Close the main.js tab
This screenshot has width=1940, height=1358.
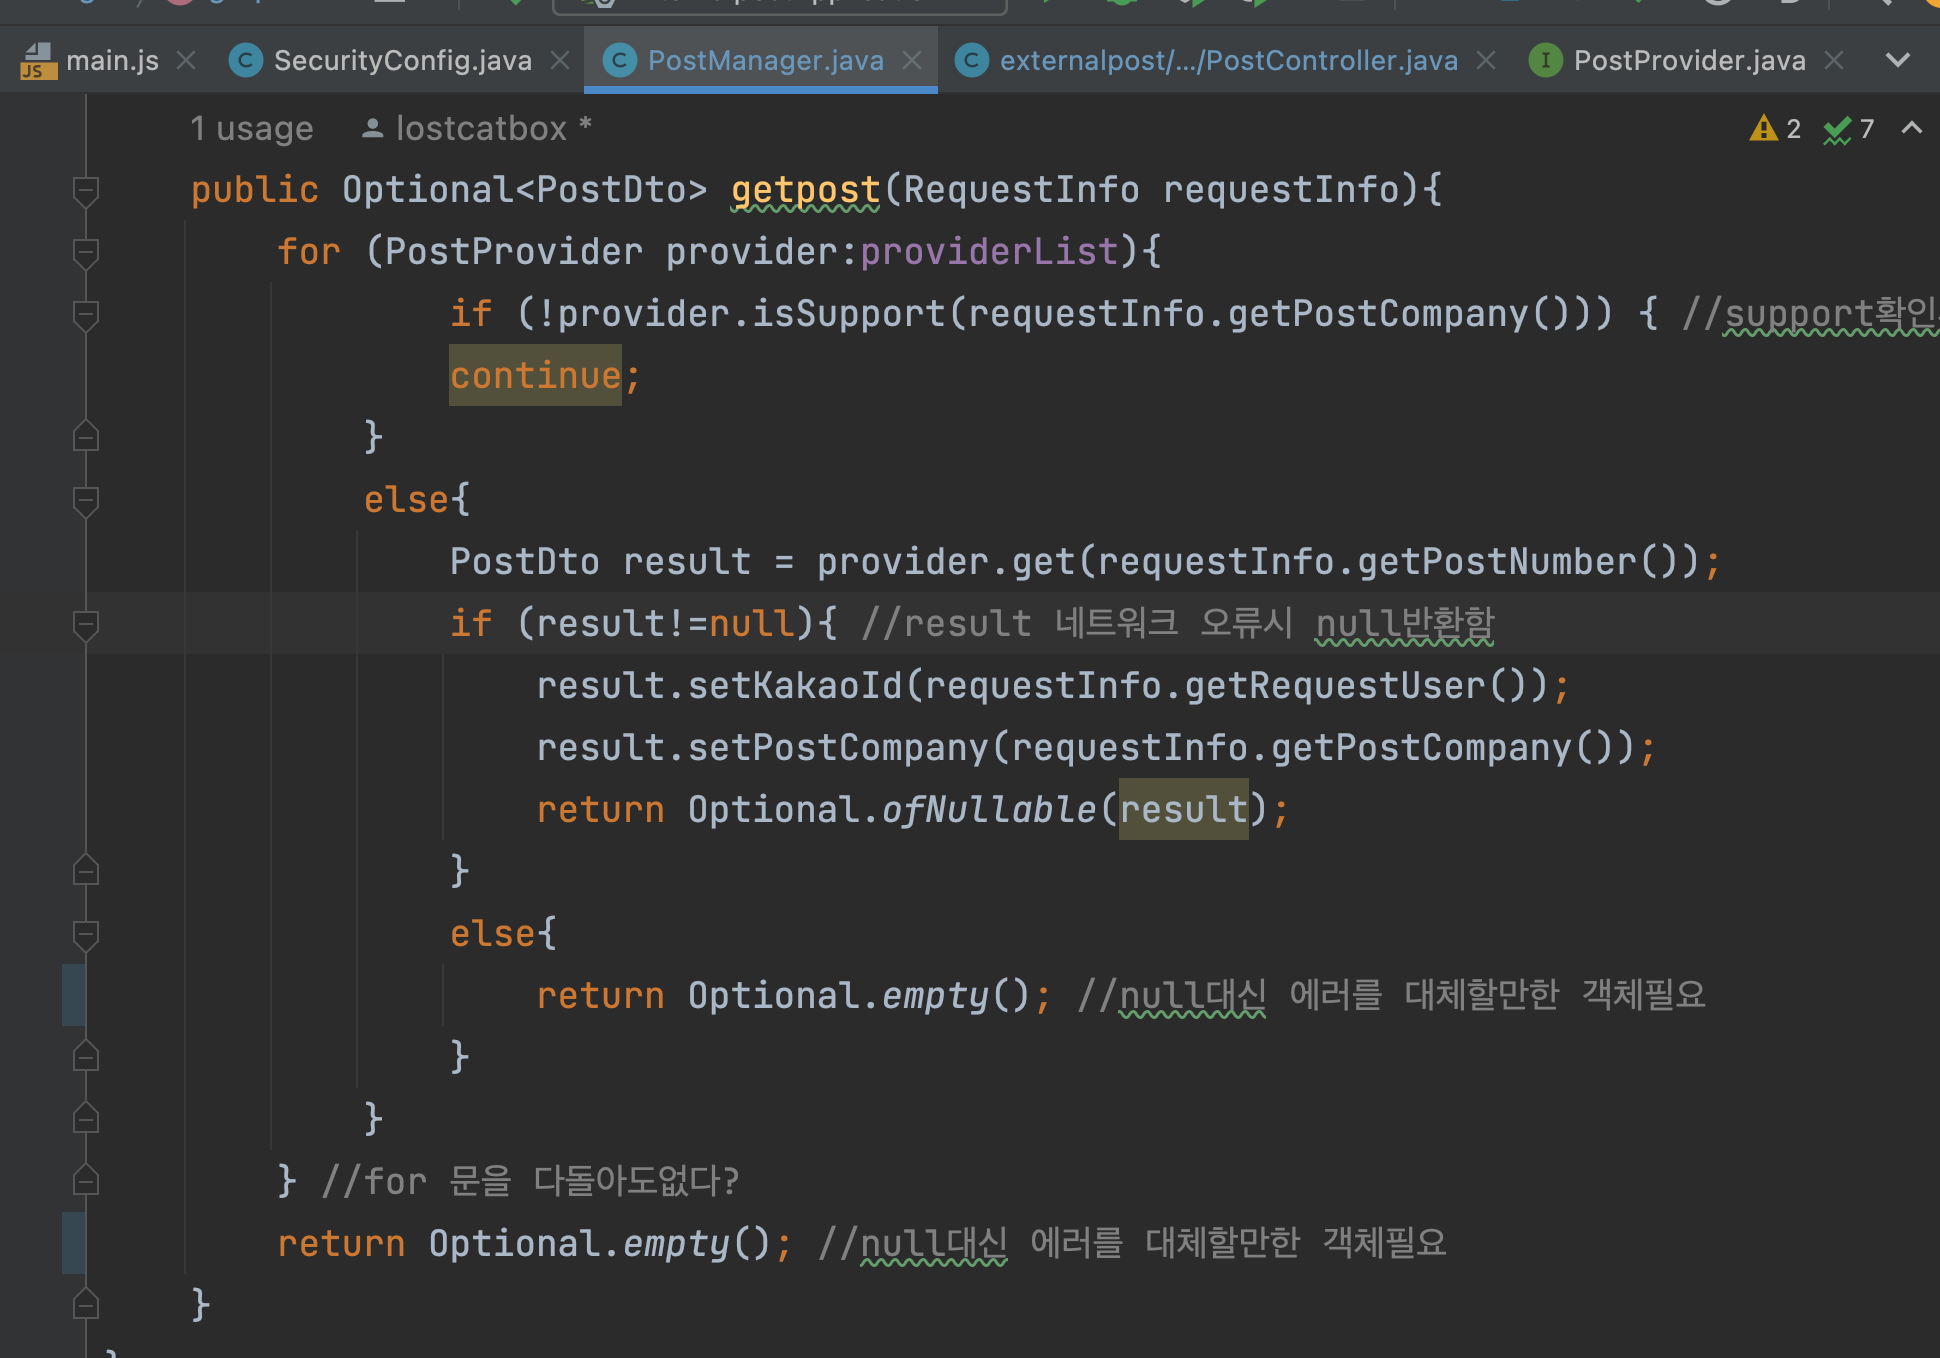pos(186,61)
